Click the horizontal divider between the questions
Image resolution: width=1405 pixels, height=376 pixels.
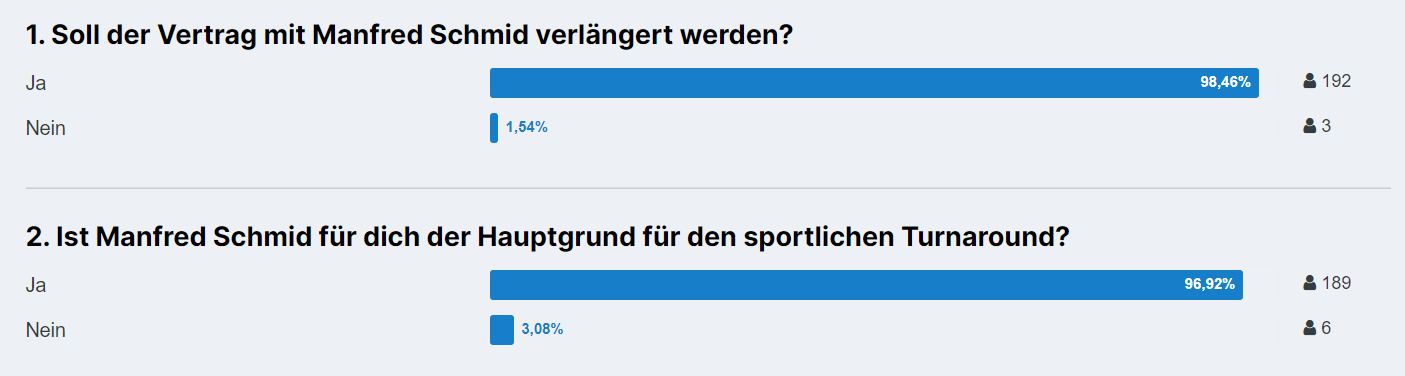pos(708,188)
